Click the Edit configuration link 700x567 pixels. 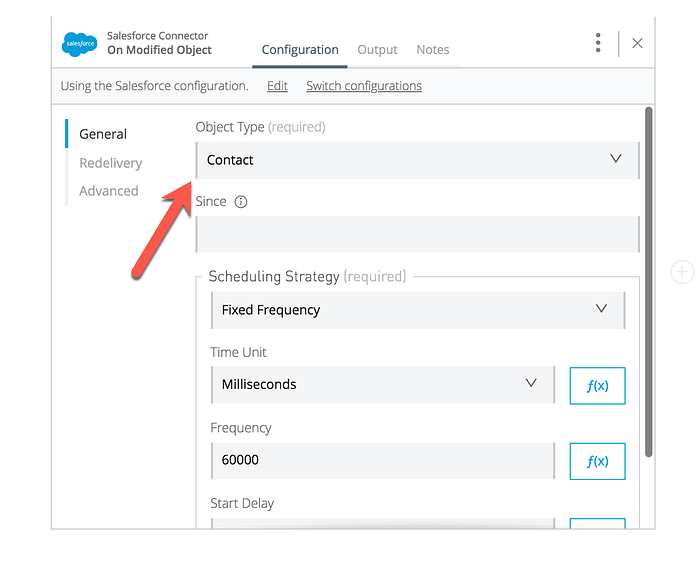(x=277, y=86)
